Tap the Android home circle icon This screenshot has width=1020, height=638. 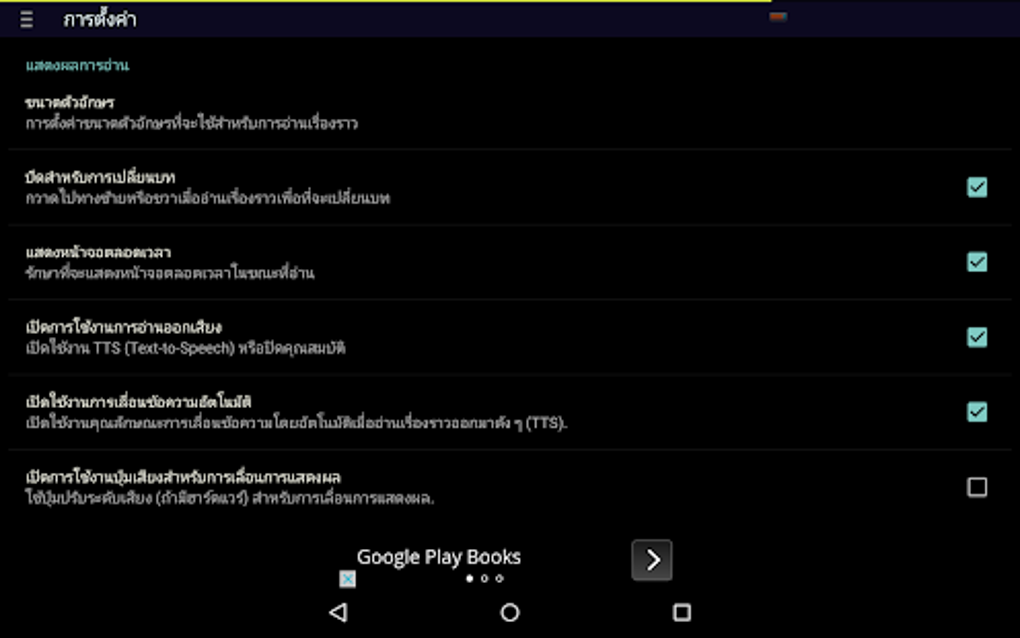click(x=510, y=612)
